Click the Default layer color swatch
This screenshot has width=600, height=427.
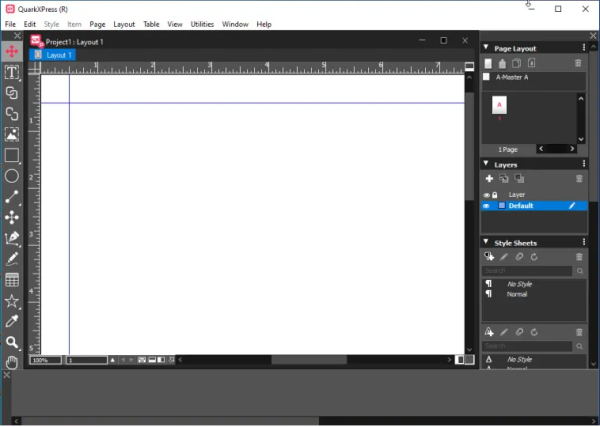tap(502, 206)
